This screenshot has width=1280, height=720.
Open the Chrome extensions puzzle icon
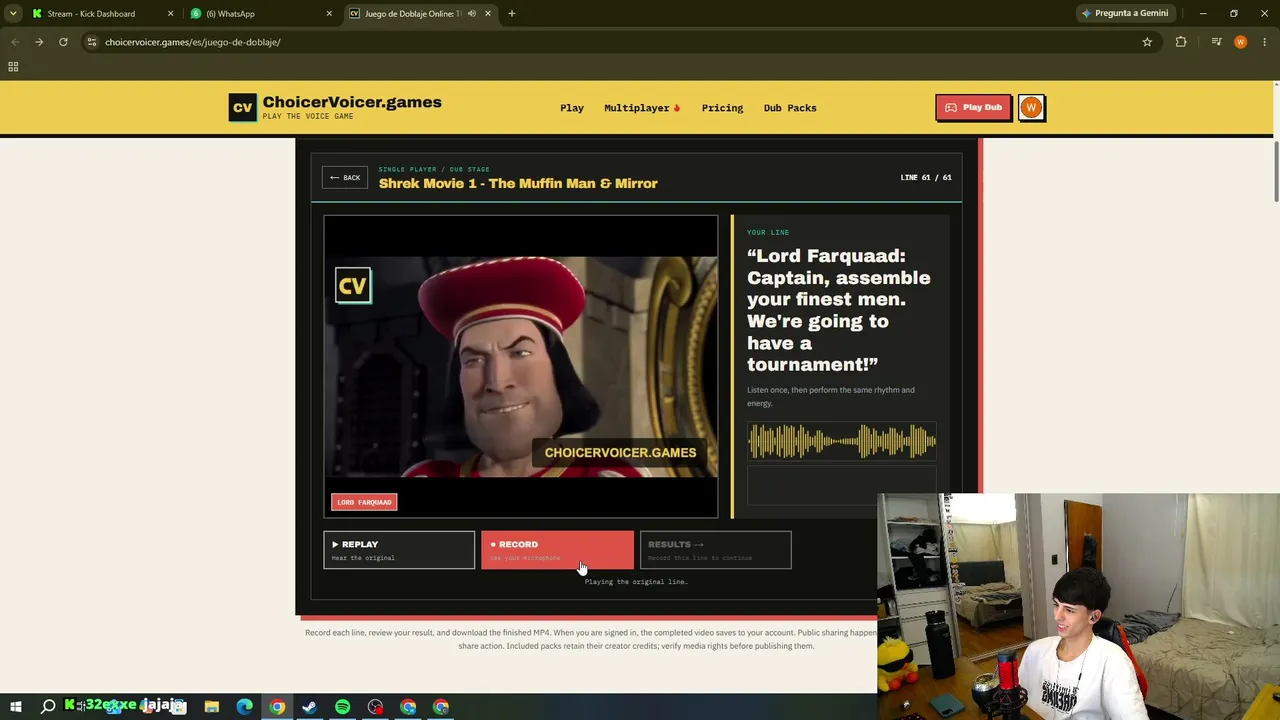(1181, 42)
